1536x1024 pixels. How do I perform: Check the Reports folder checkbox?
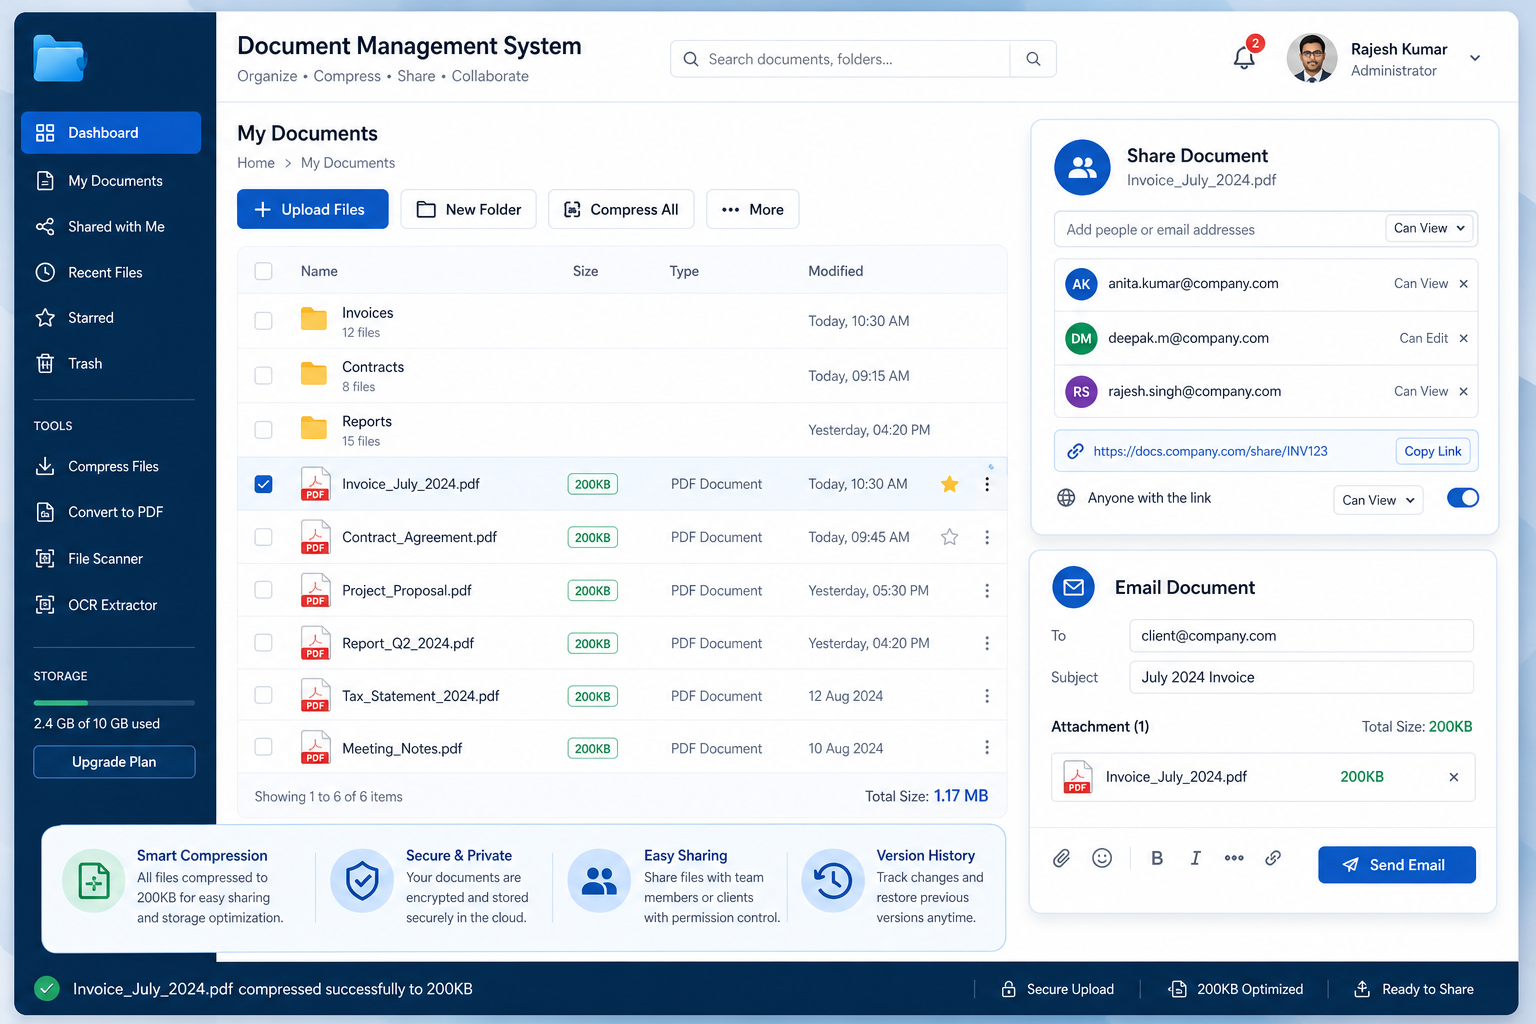pyautogui.click(x=263, y=430)
